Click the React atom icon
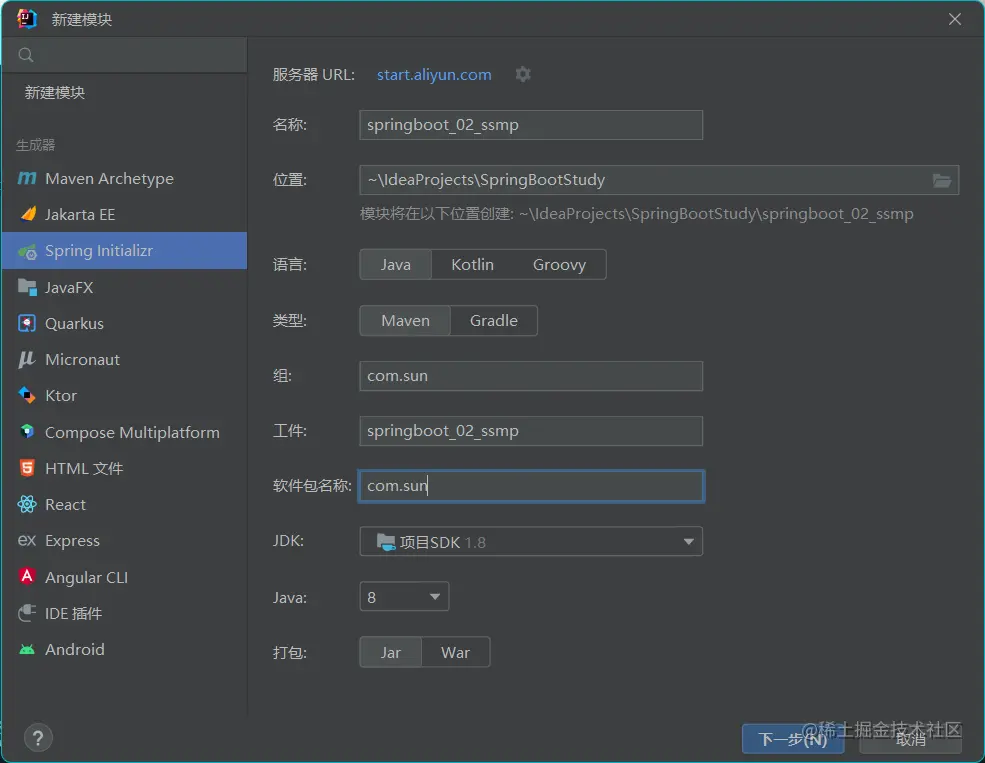This screenshot has width=985, height=763. [27, 504]
